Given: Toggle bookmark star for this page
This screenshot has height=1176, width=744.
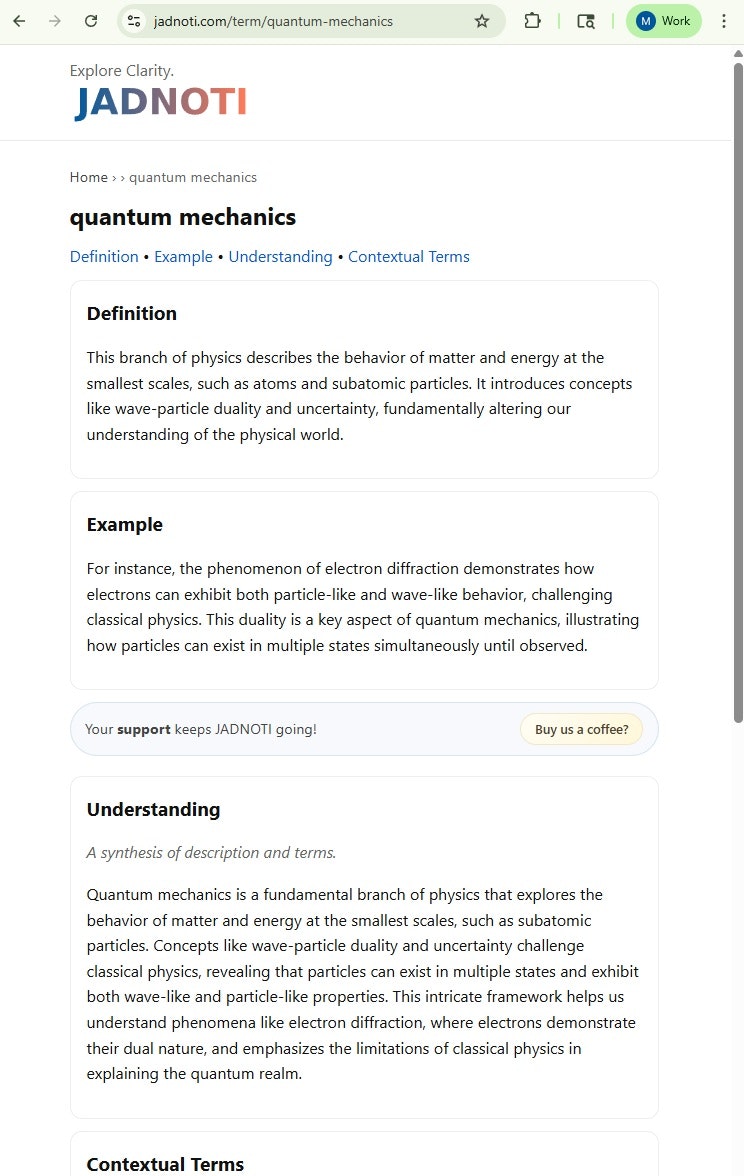Looking at the screenshot, I should [481, 20].
